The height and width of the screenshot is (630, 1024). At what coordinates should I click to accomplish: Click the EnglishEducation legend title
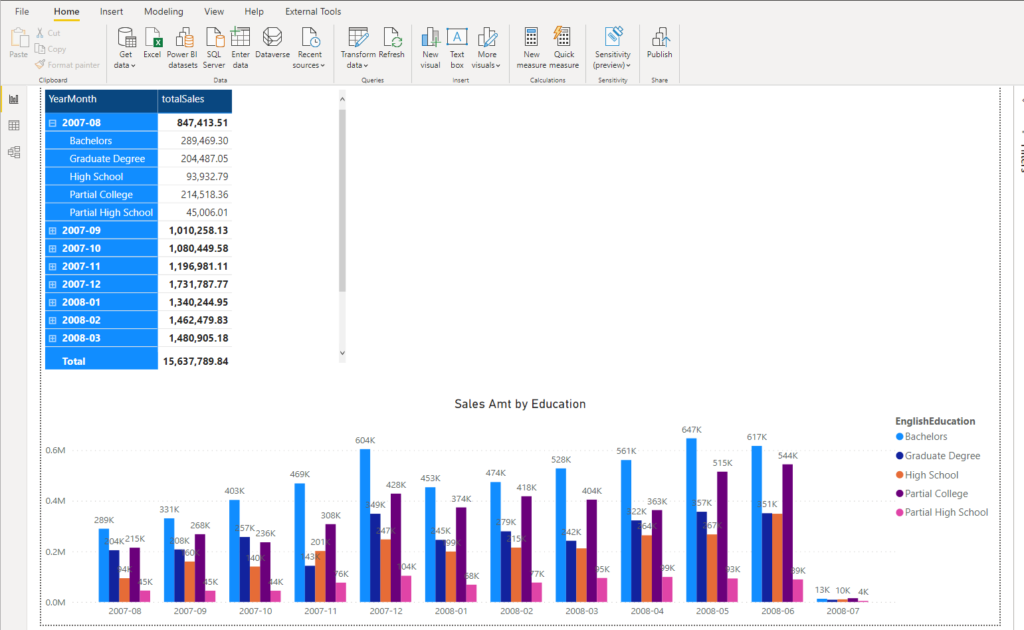point(935,421)
